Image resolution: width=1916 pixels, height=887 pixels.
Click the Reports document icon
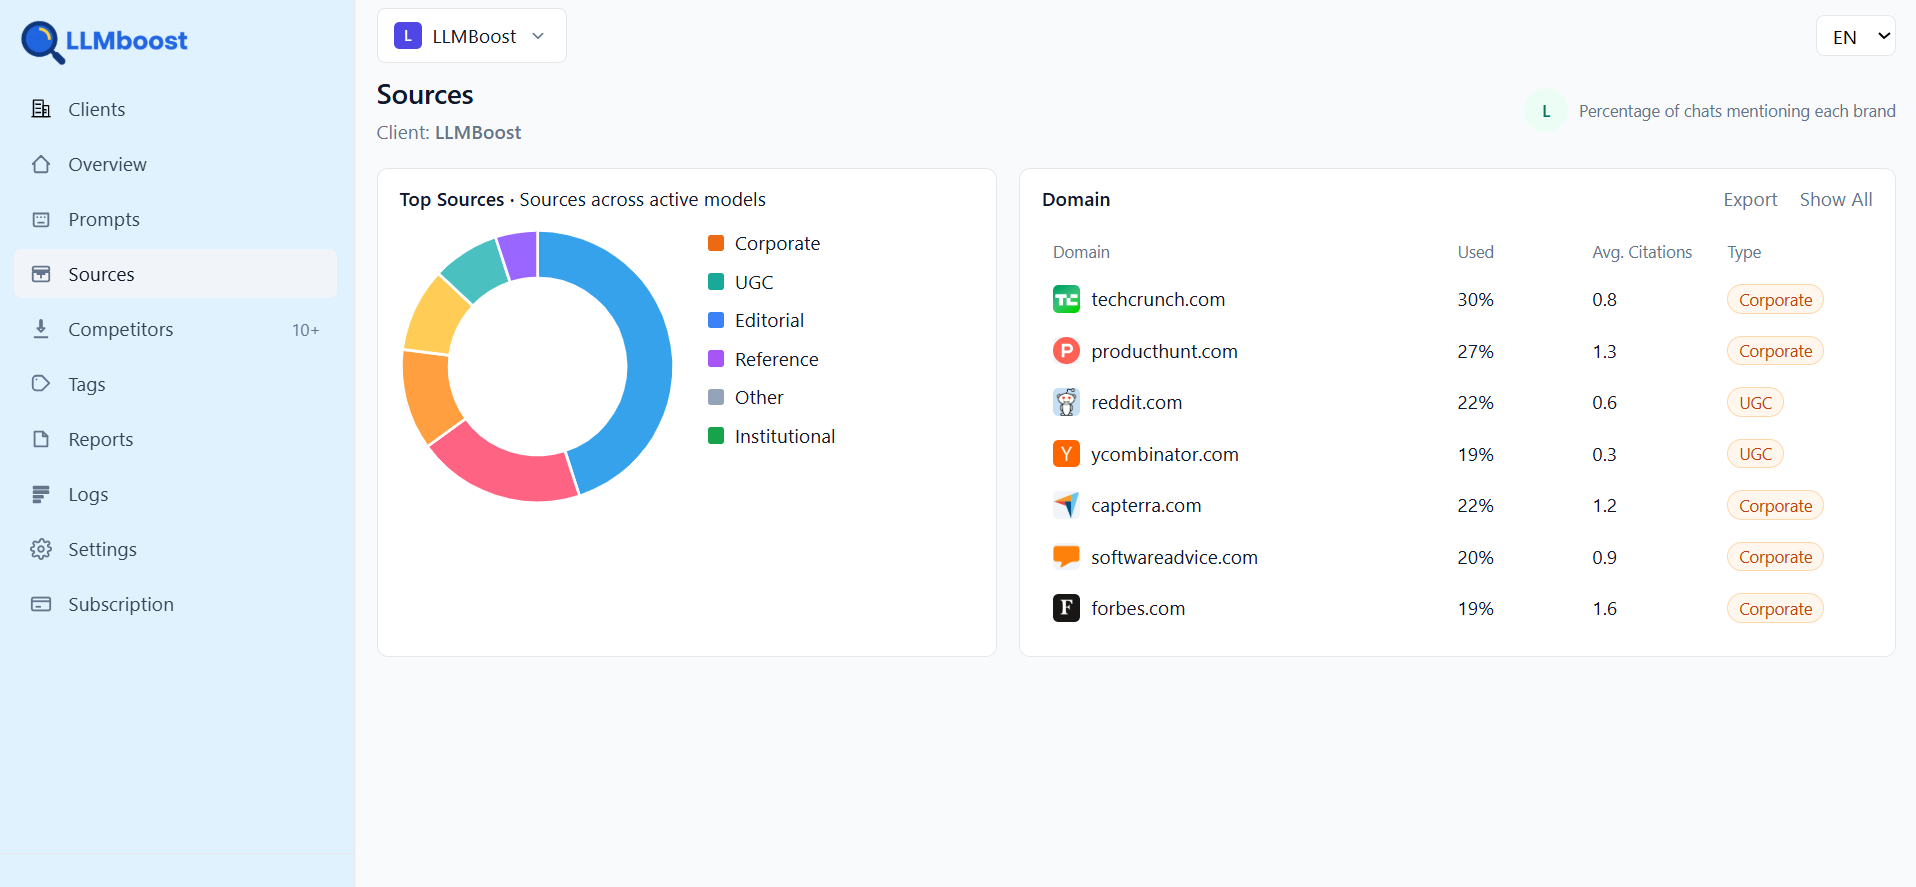pyautogui.click(x=41, y=439)
